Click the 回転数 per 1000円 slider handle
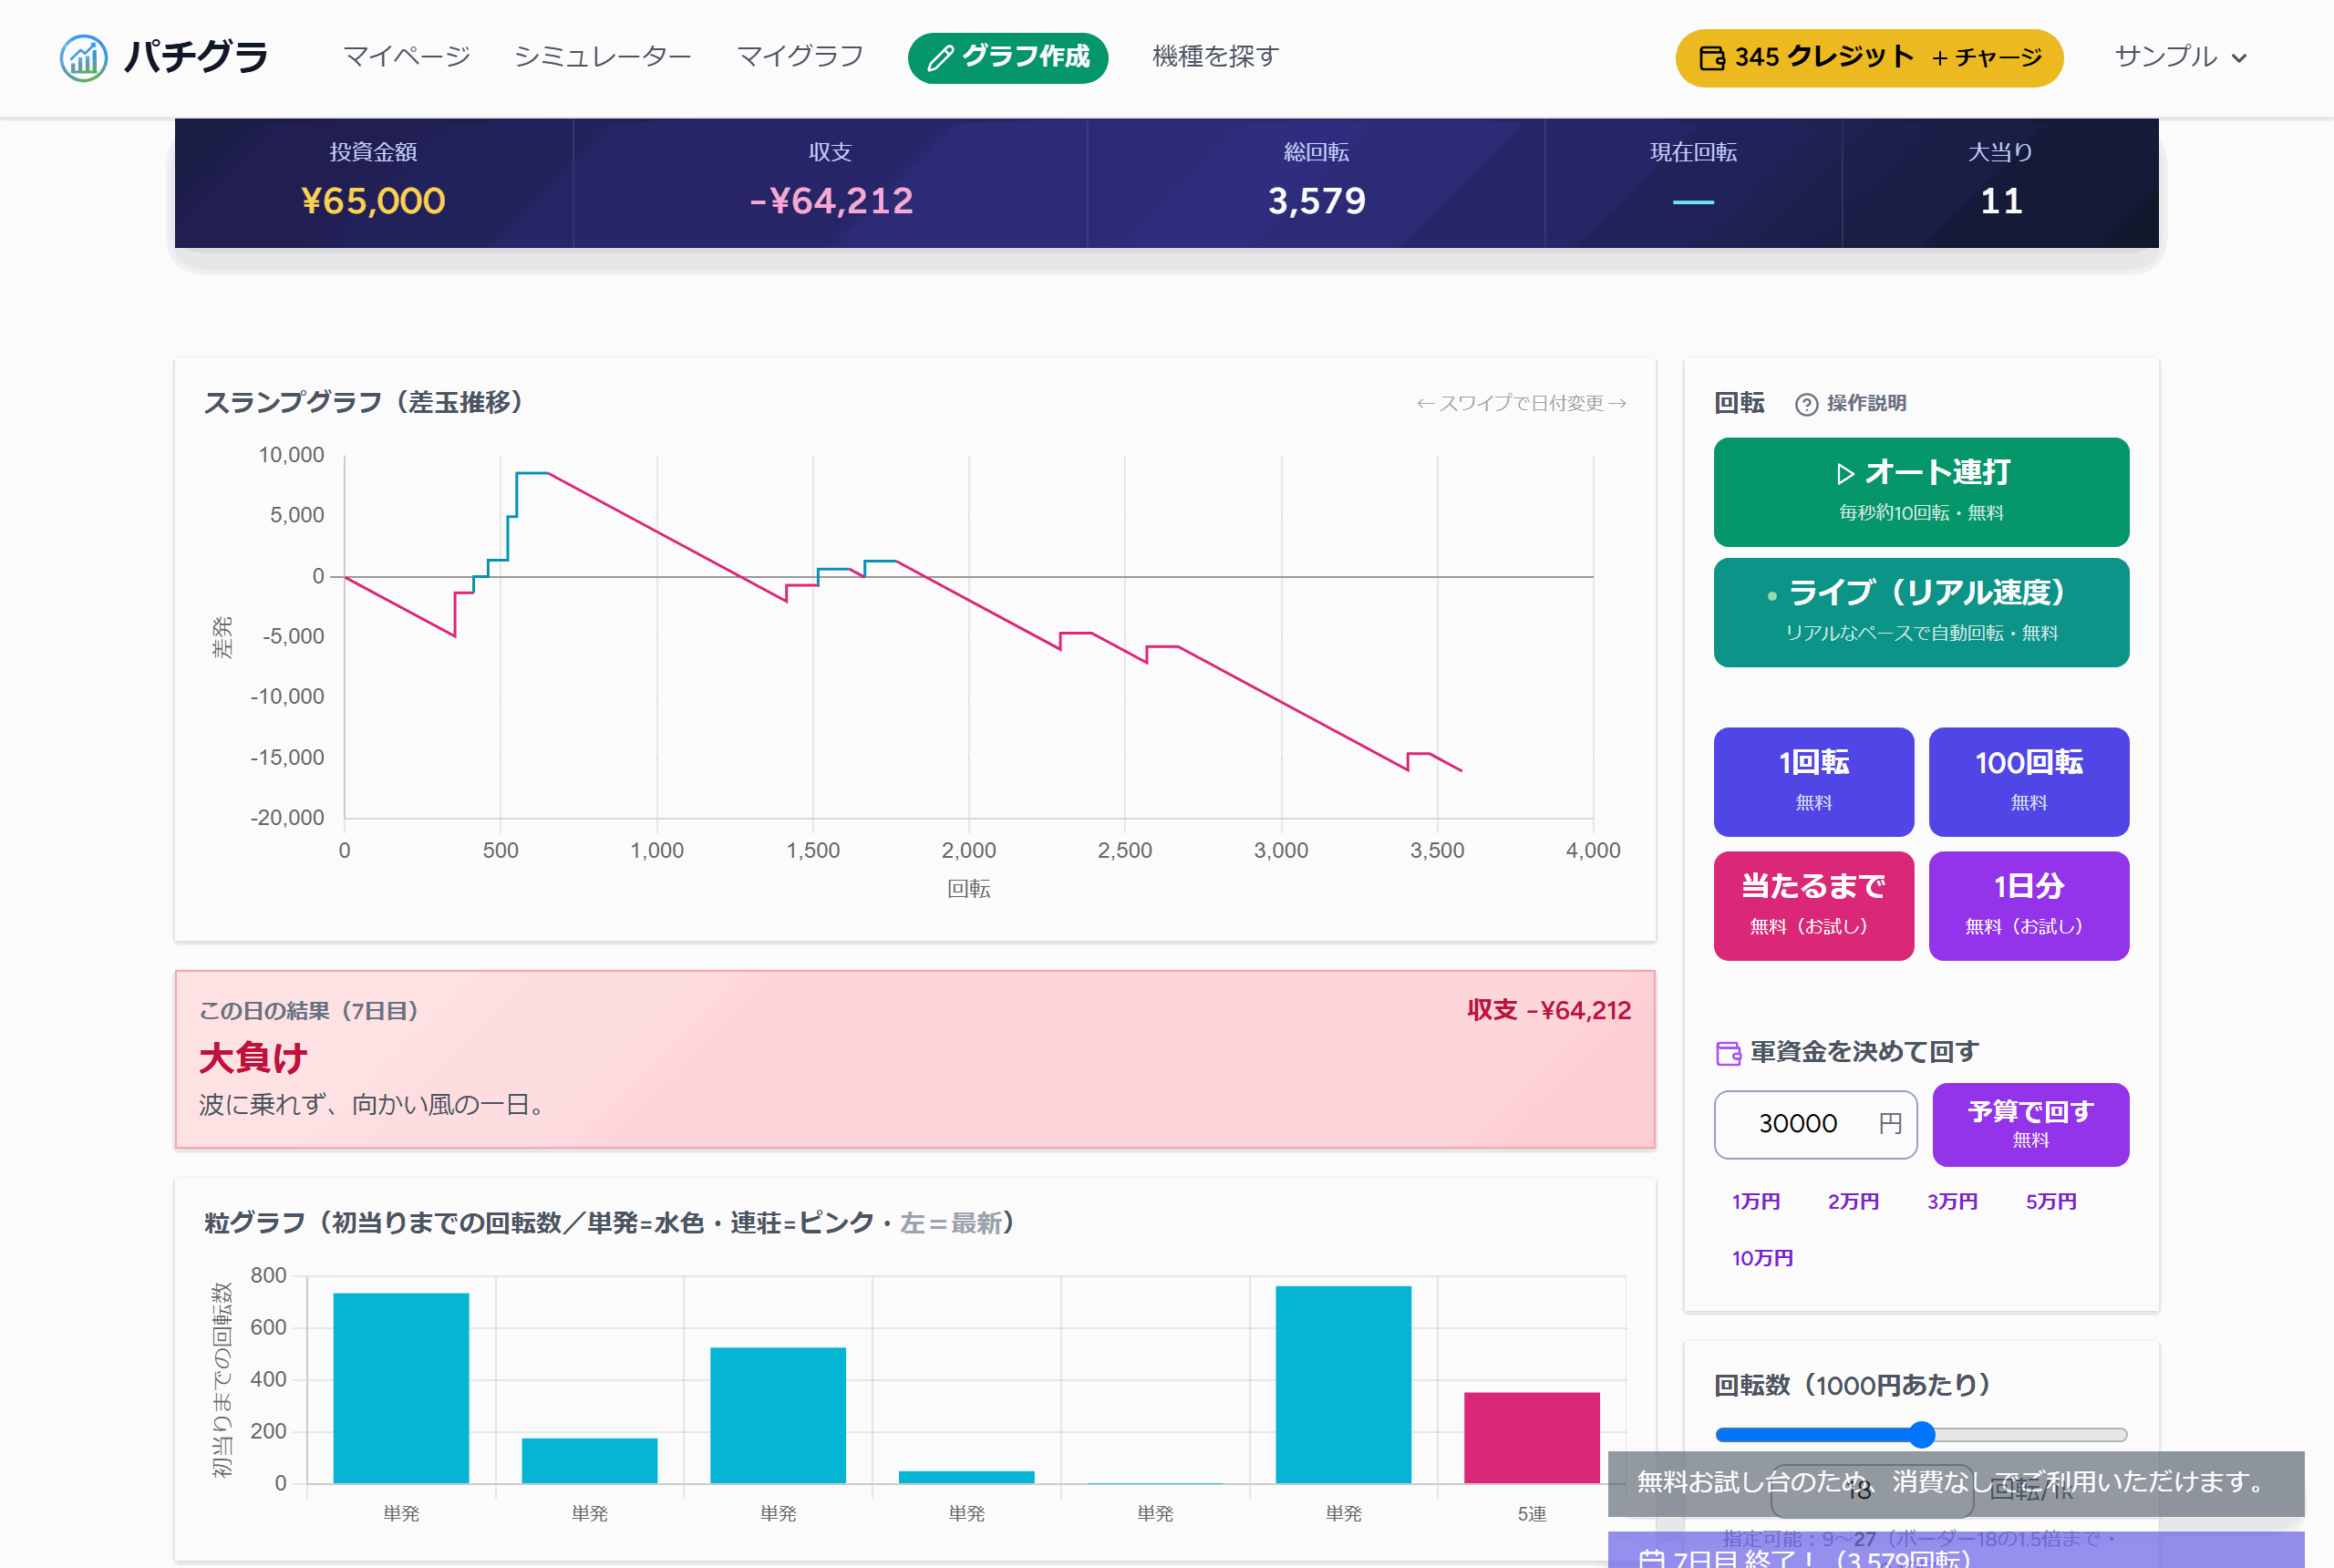 [x=1921, y=1435]
